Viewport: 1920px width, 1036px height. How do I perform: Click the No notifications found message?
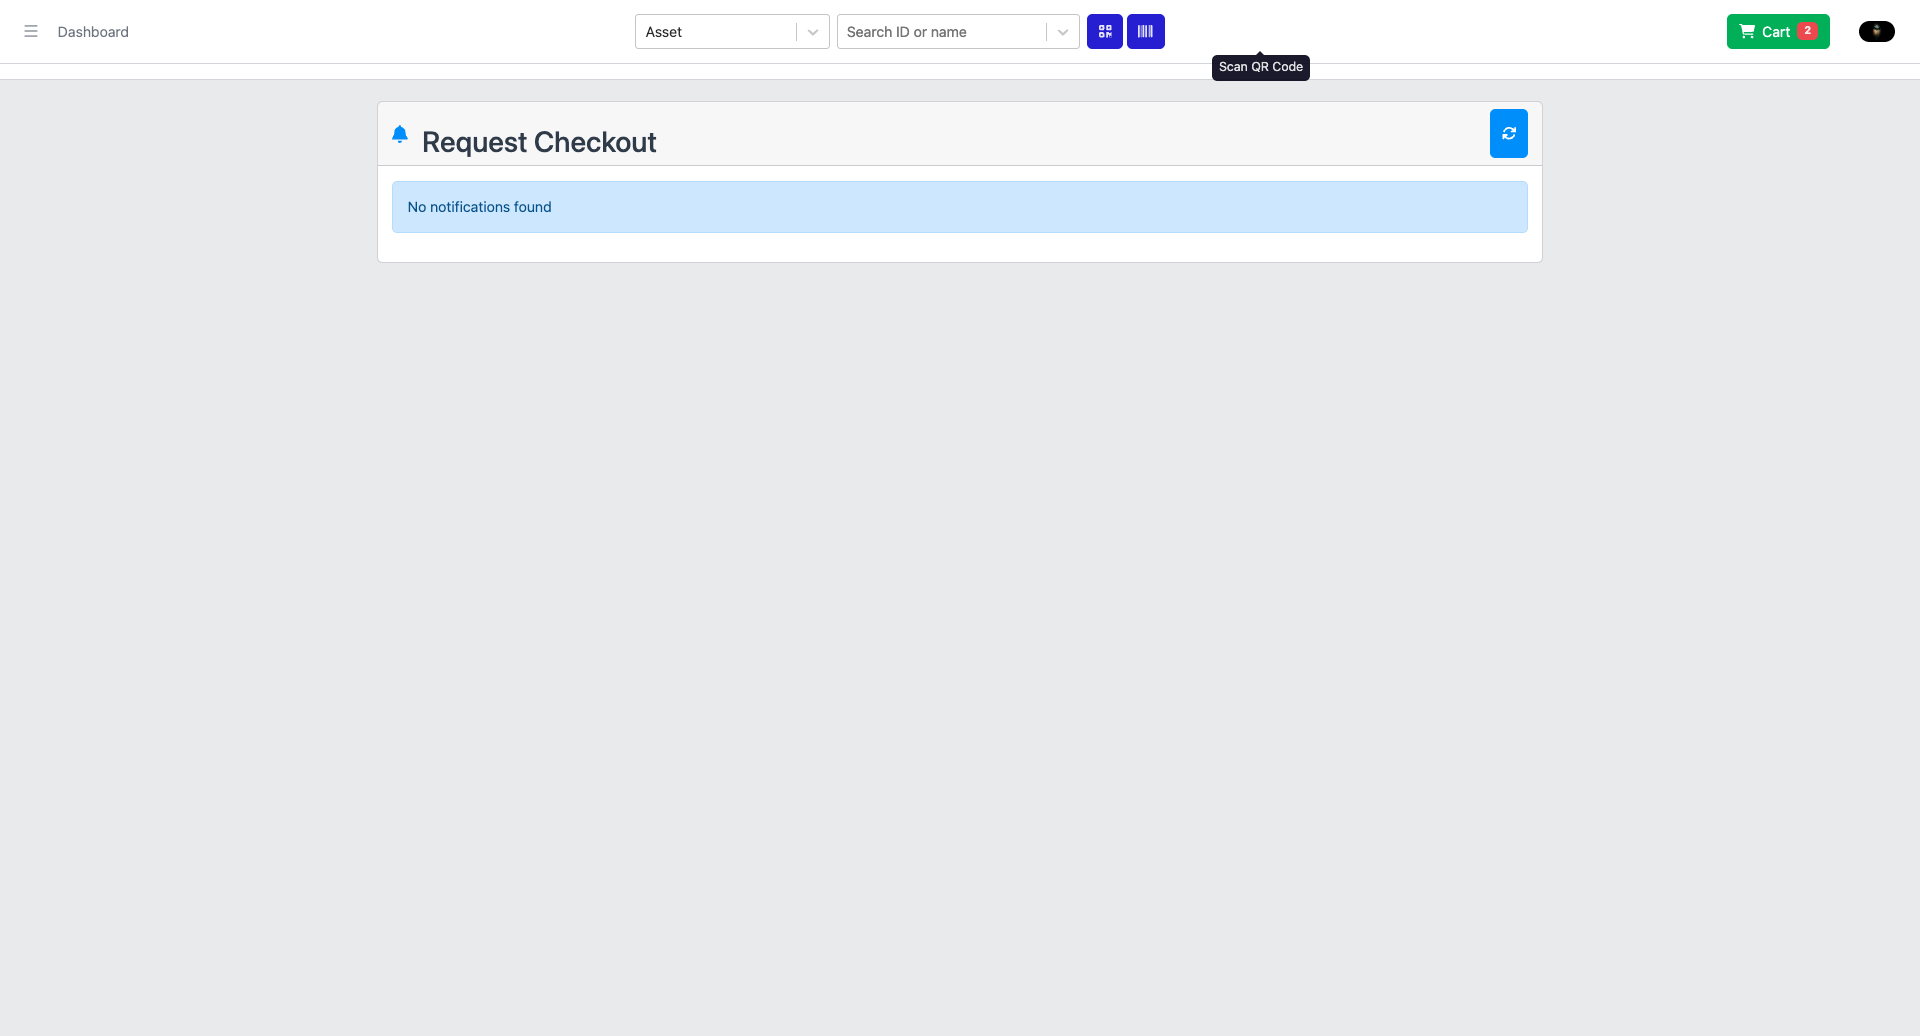pos(480,207)
